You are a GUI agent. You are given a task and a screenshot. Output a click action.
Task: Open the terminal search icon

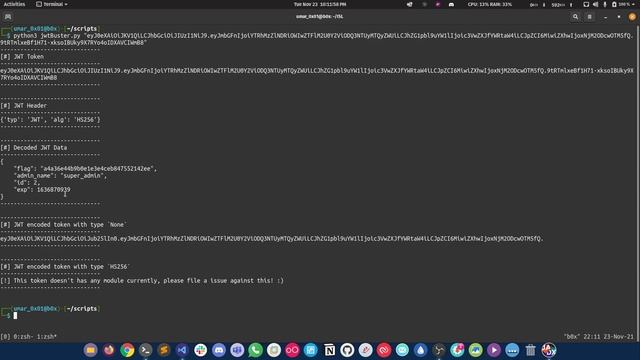[575, 17]
